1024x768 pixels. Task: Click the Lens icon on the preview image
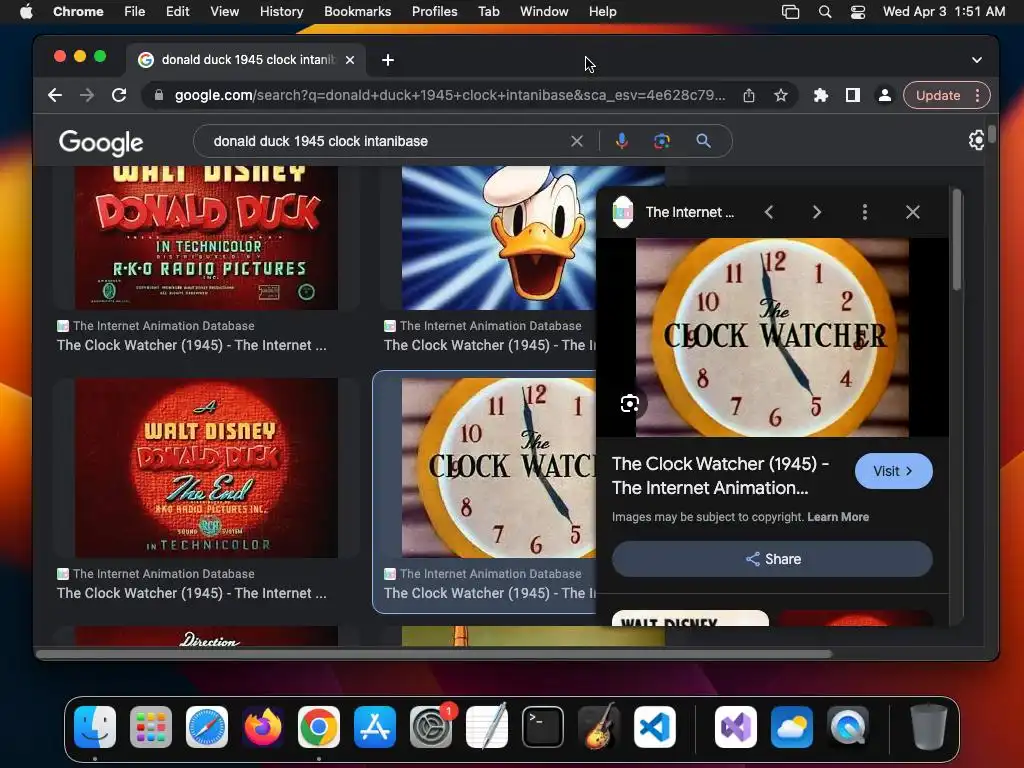(630, 404)
